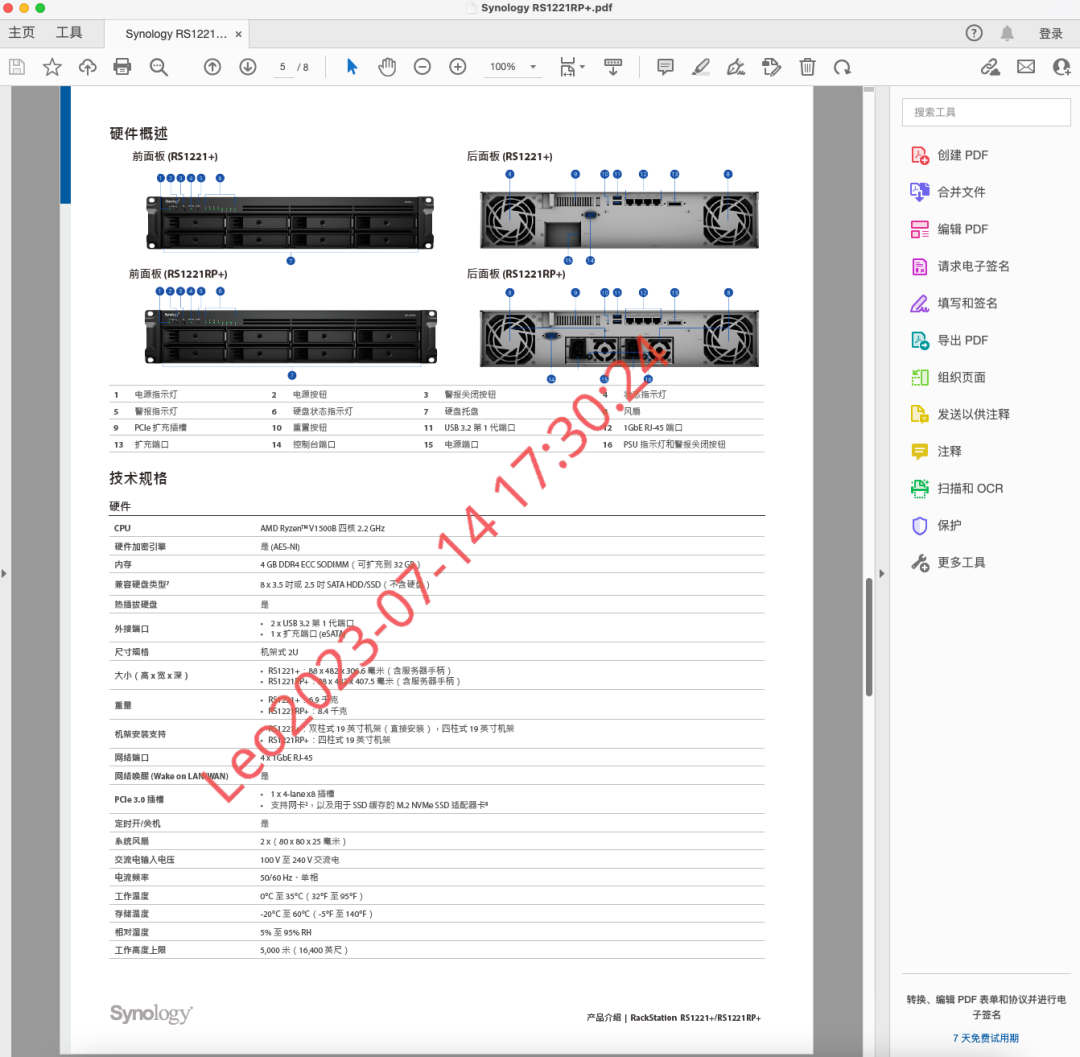
Task: Select the highlighter pen tool
Action: 700,67
